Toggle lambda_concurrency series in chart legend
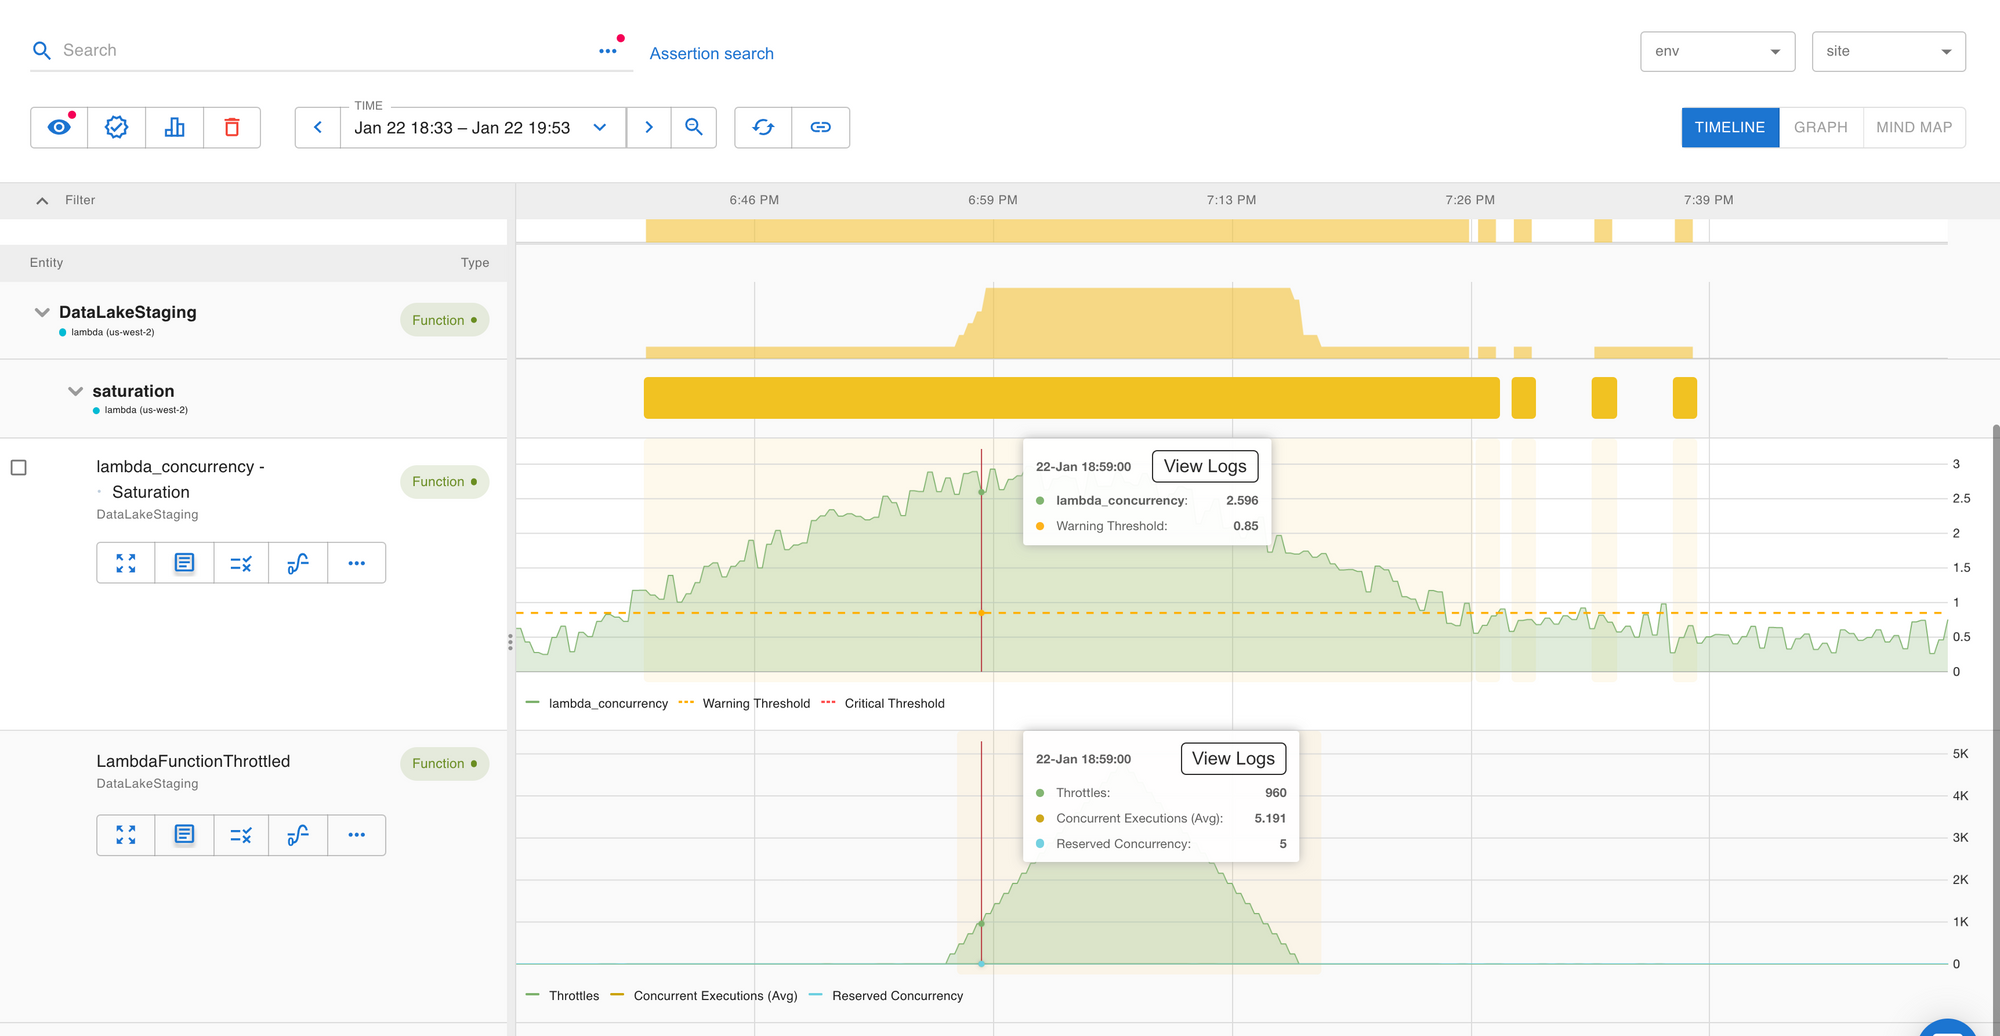Viewport: 2000px width, 1036px height. [607, 703]
